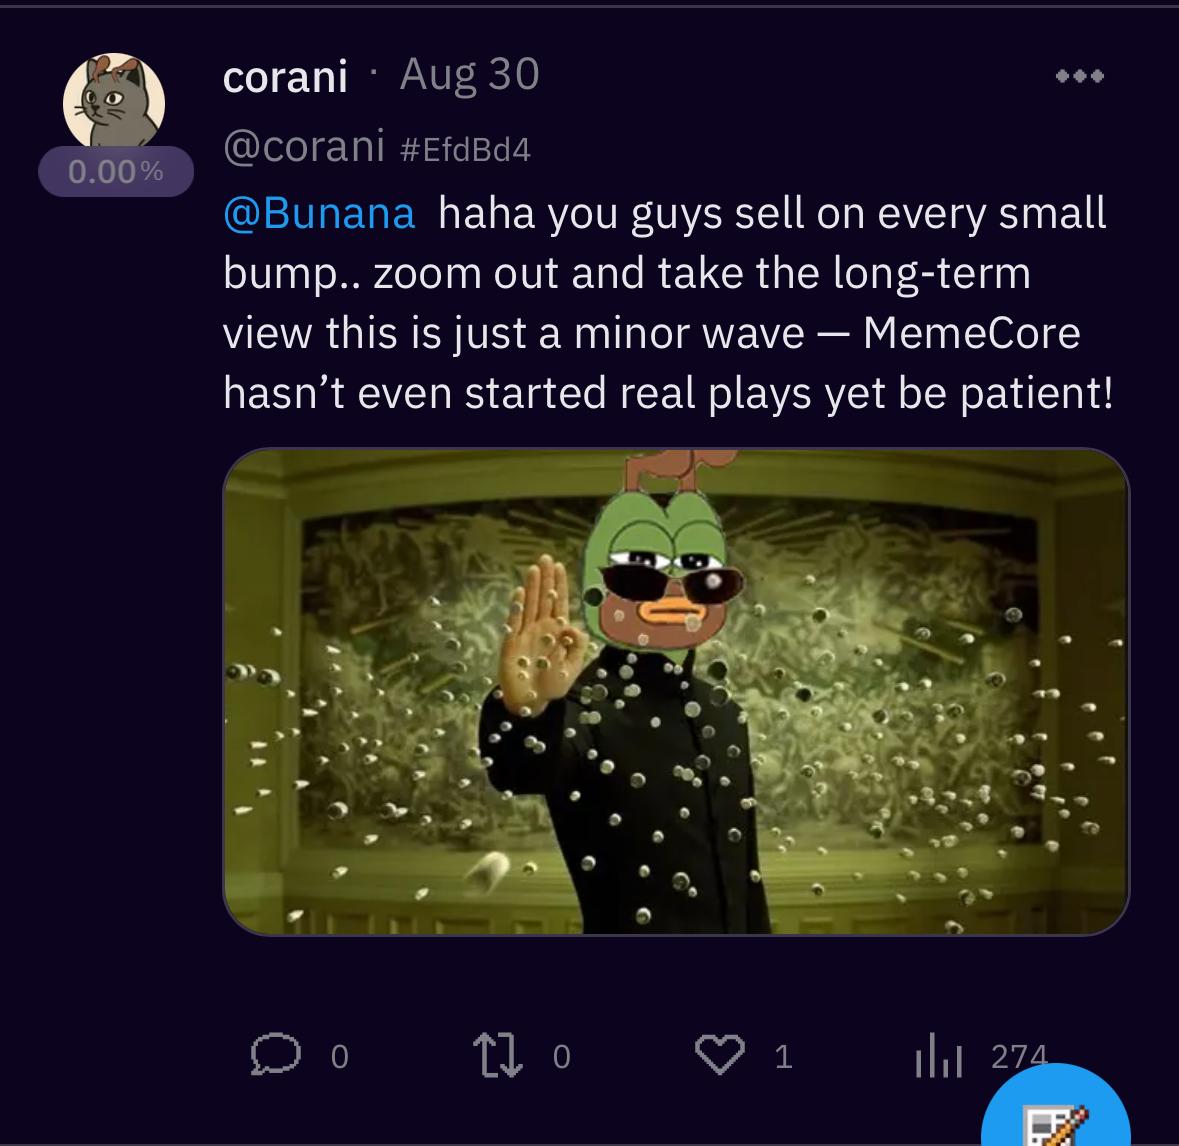Click the reply speech bubble icon
The width and height of the screenshot is (1179, 1146).
pos(276,1055)
